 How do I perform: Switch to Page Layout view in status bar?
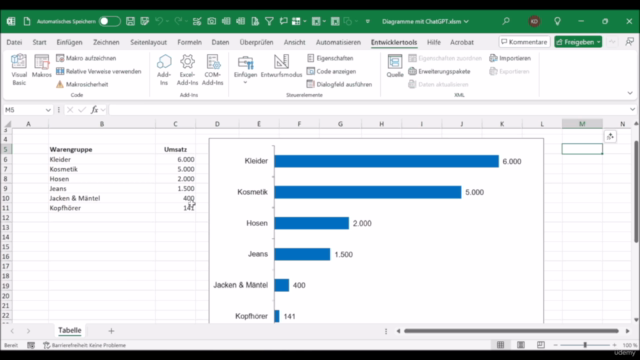(521, 345)
